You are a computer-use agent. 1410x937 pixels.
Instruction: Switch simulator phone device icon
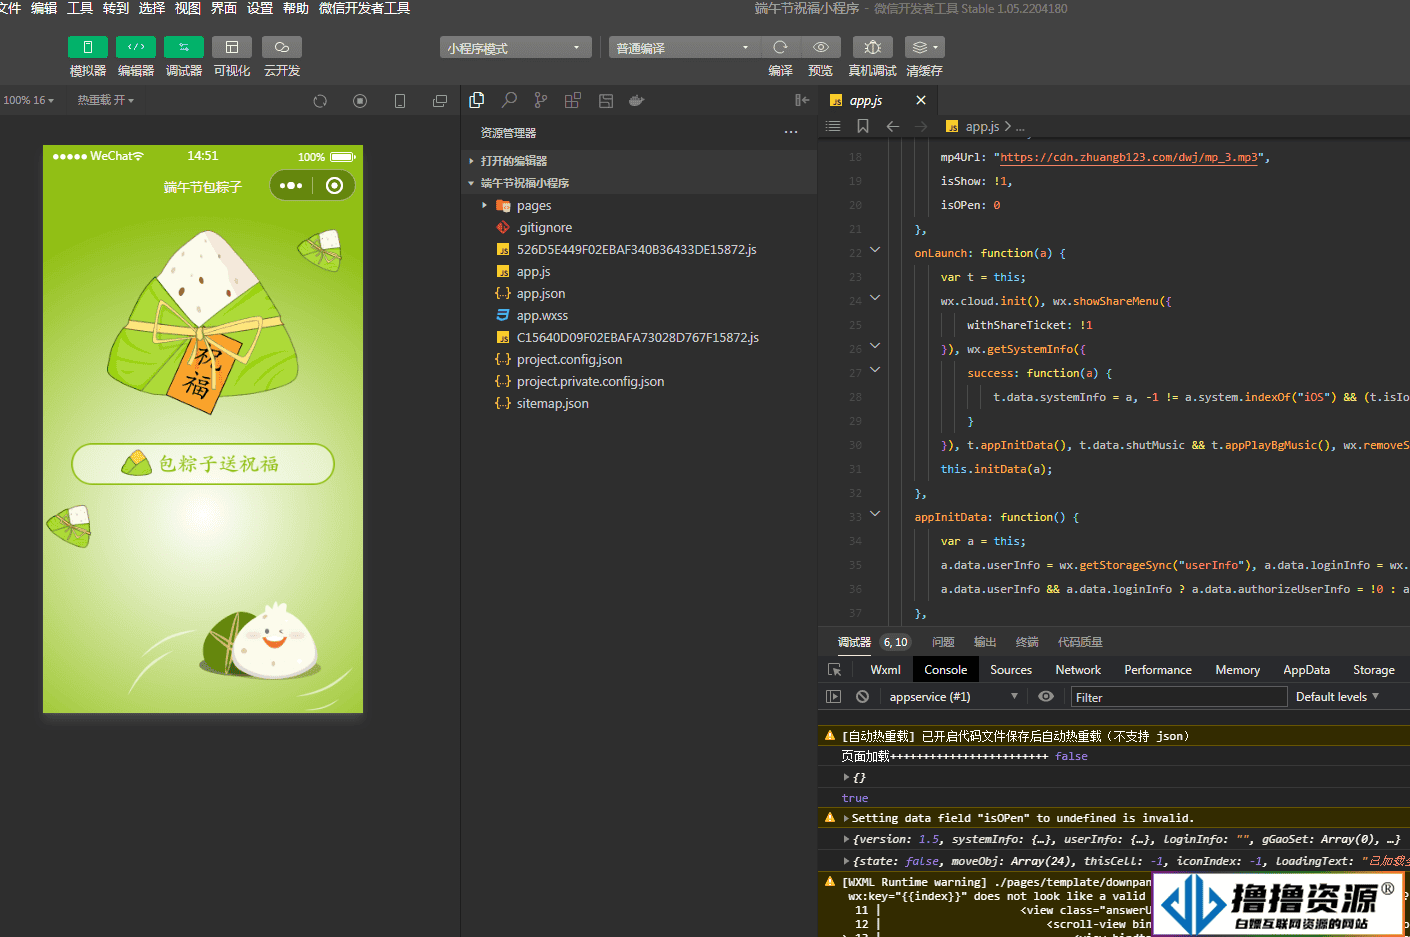tap(400, 101)
